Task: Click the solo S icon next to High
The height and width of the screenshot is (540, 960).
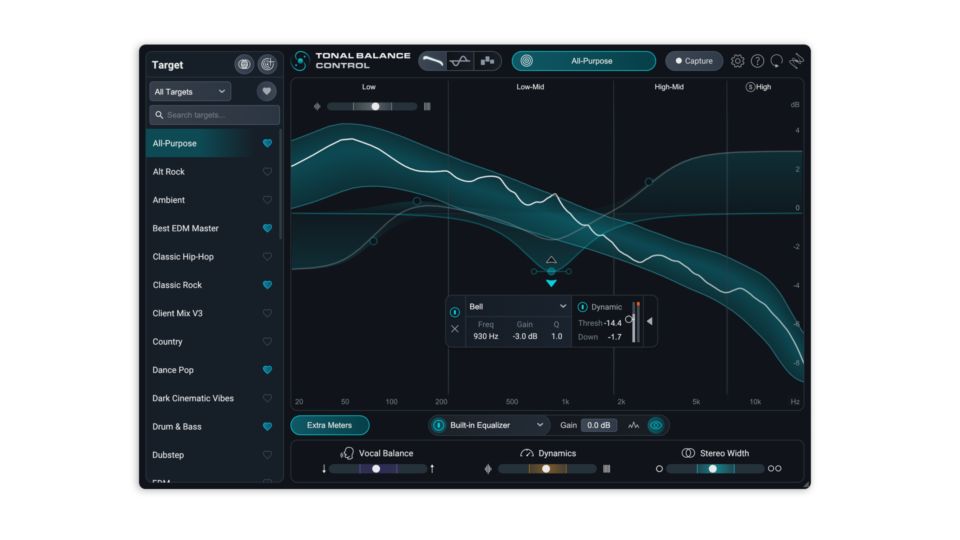Action: tap(750, 87)
